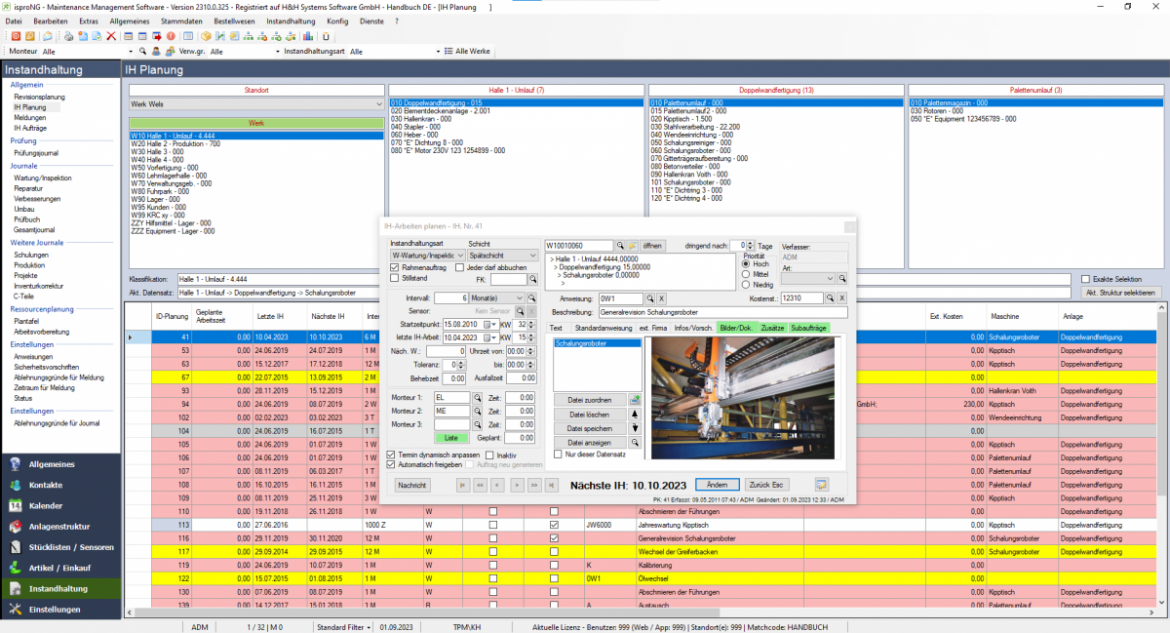Enable the Stillstand checkbox
Screen dimensions: 1170x633
click(x=393, y=278)
